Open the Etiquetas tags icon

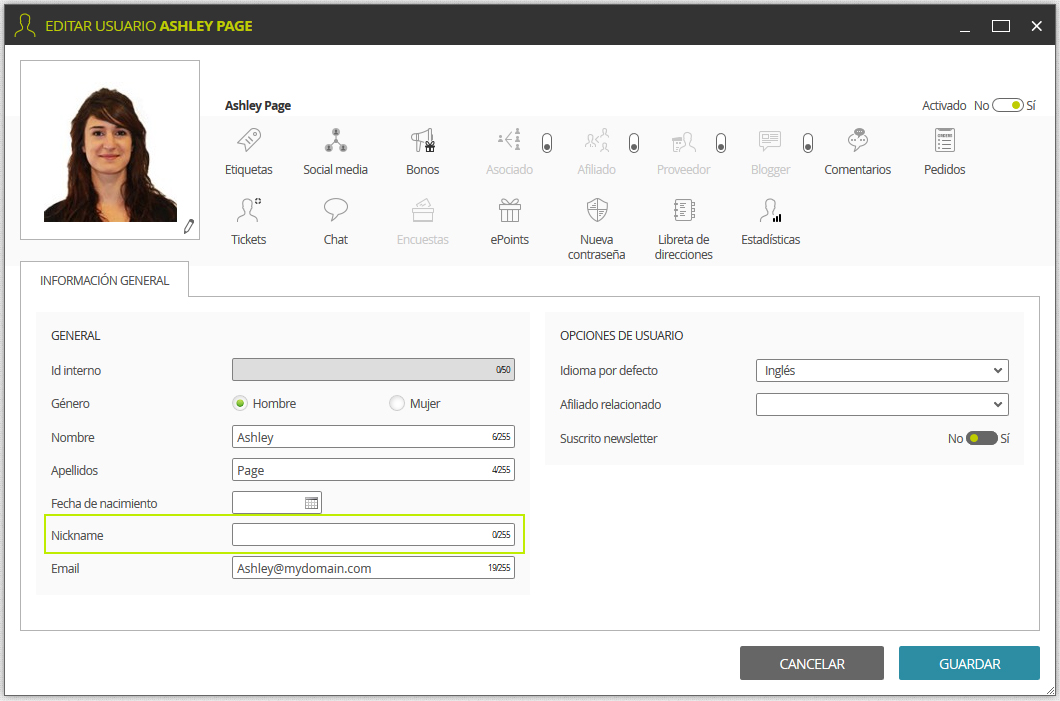pos(249,141)
